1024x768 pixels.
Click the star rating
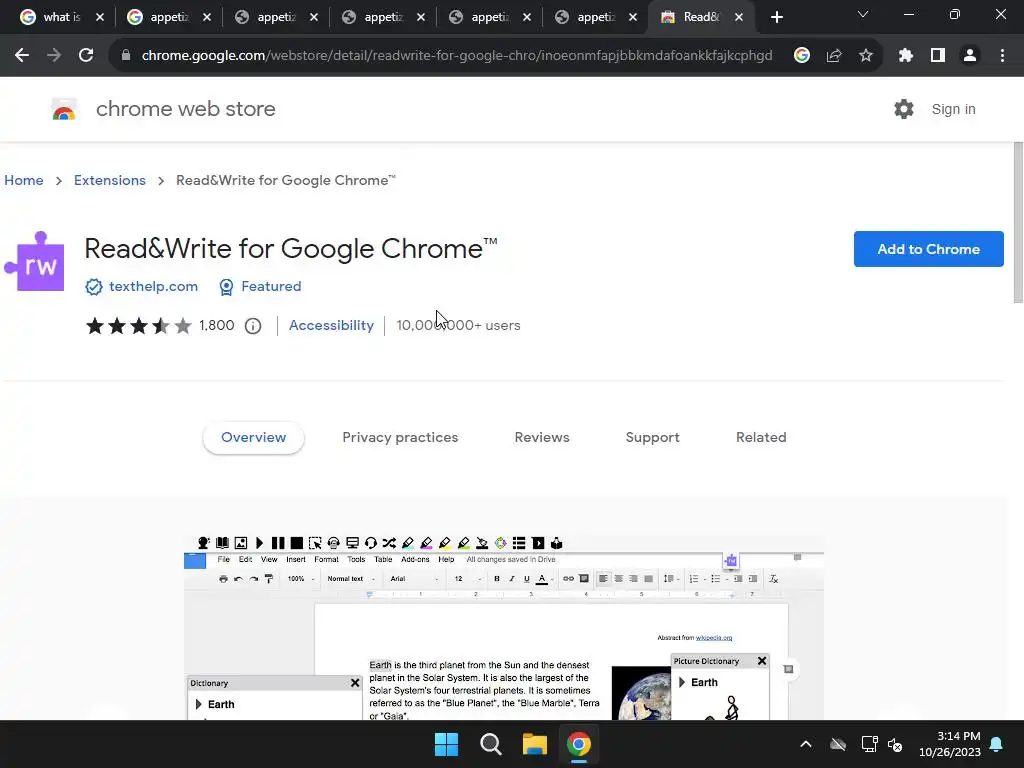coord(138,325)
